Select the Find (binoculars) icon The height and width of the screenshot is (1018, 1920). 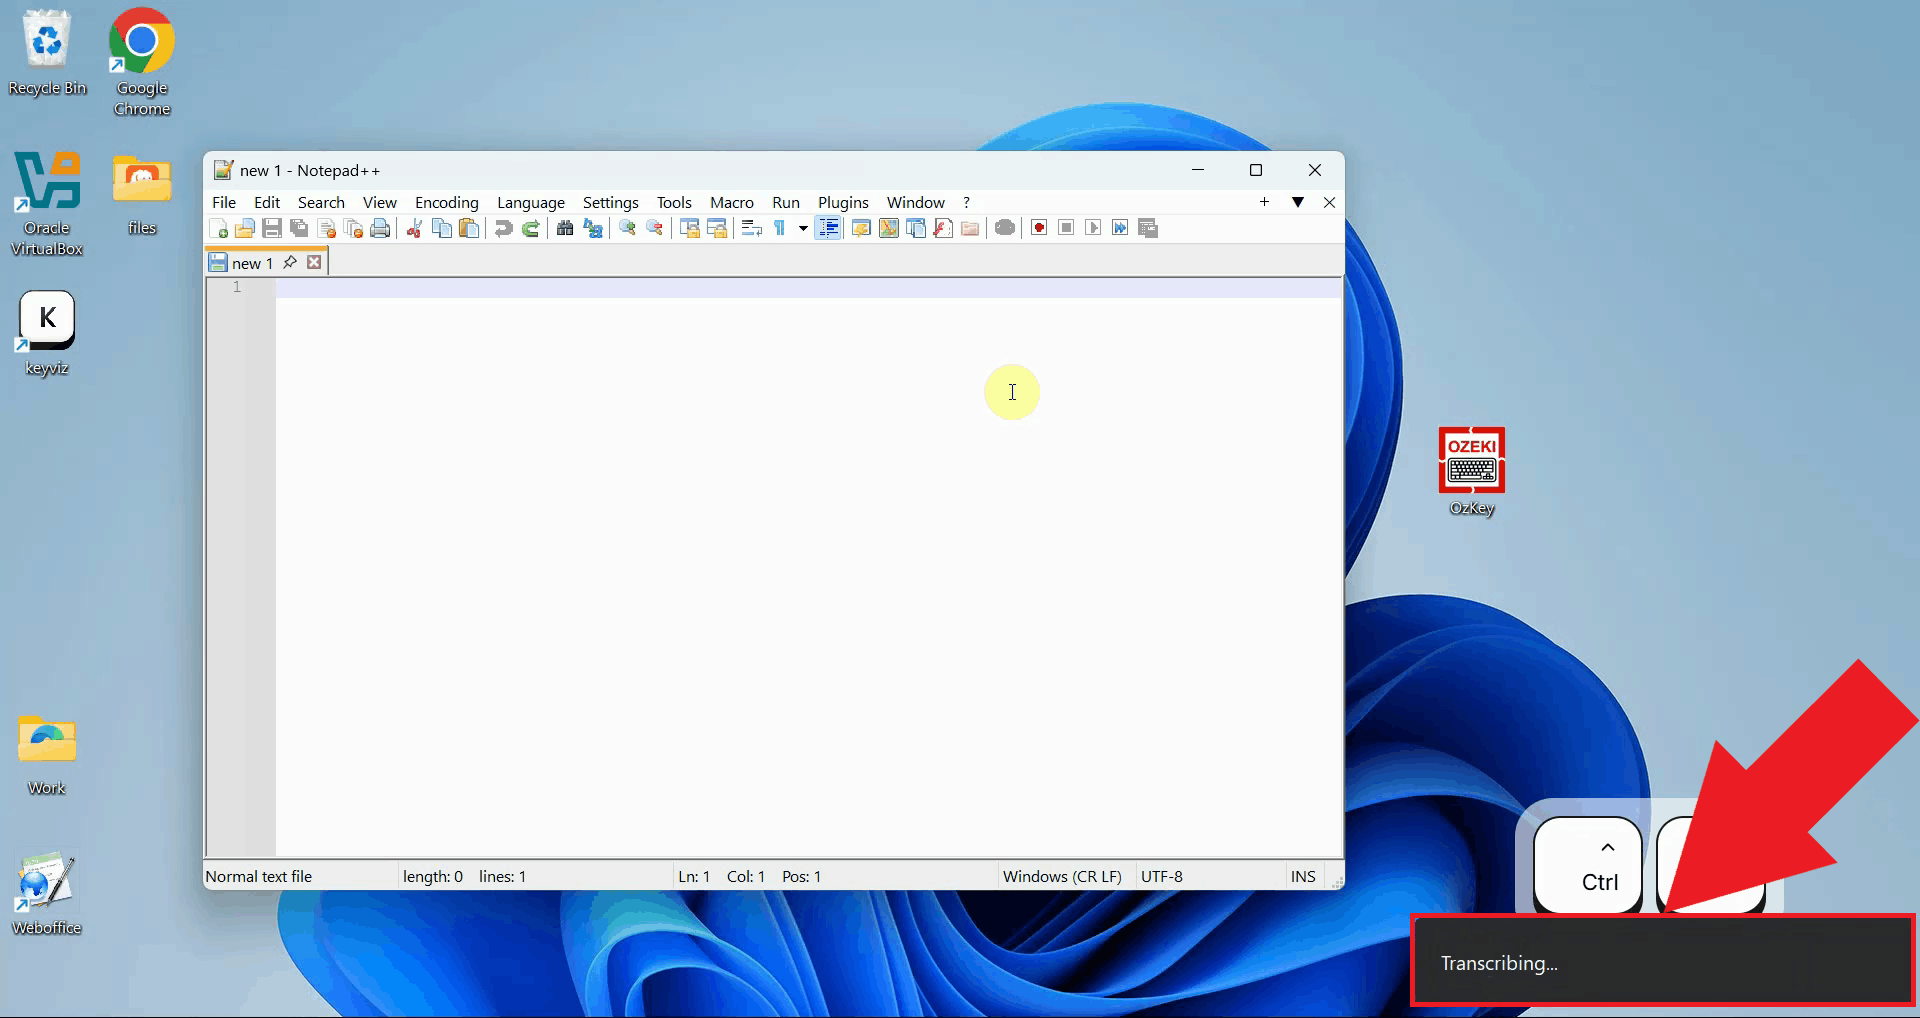(565, 228)
